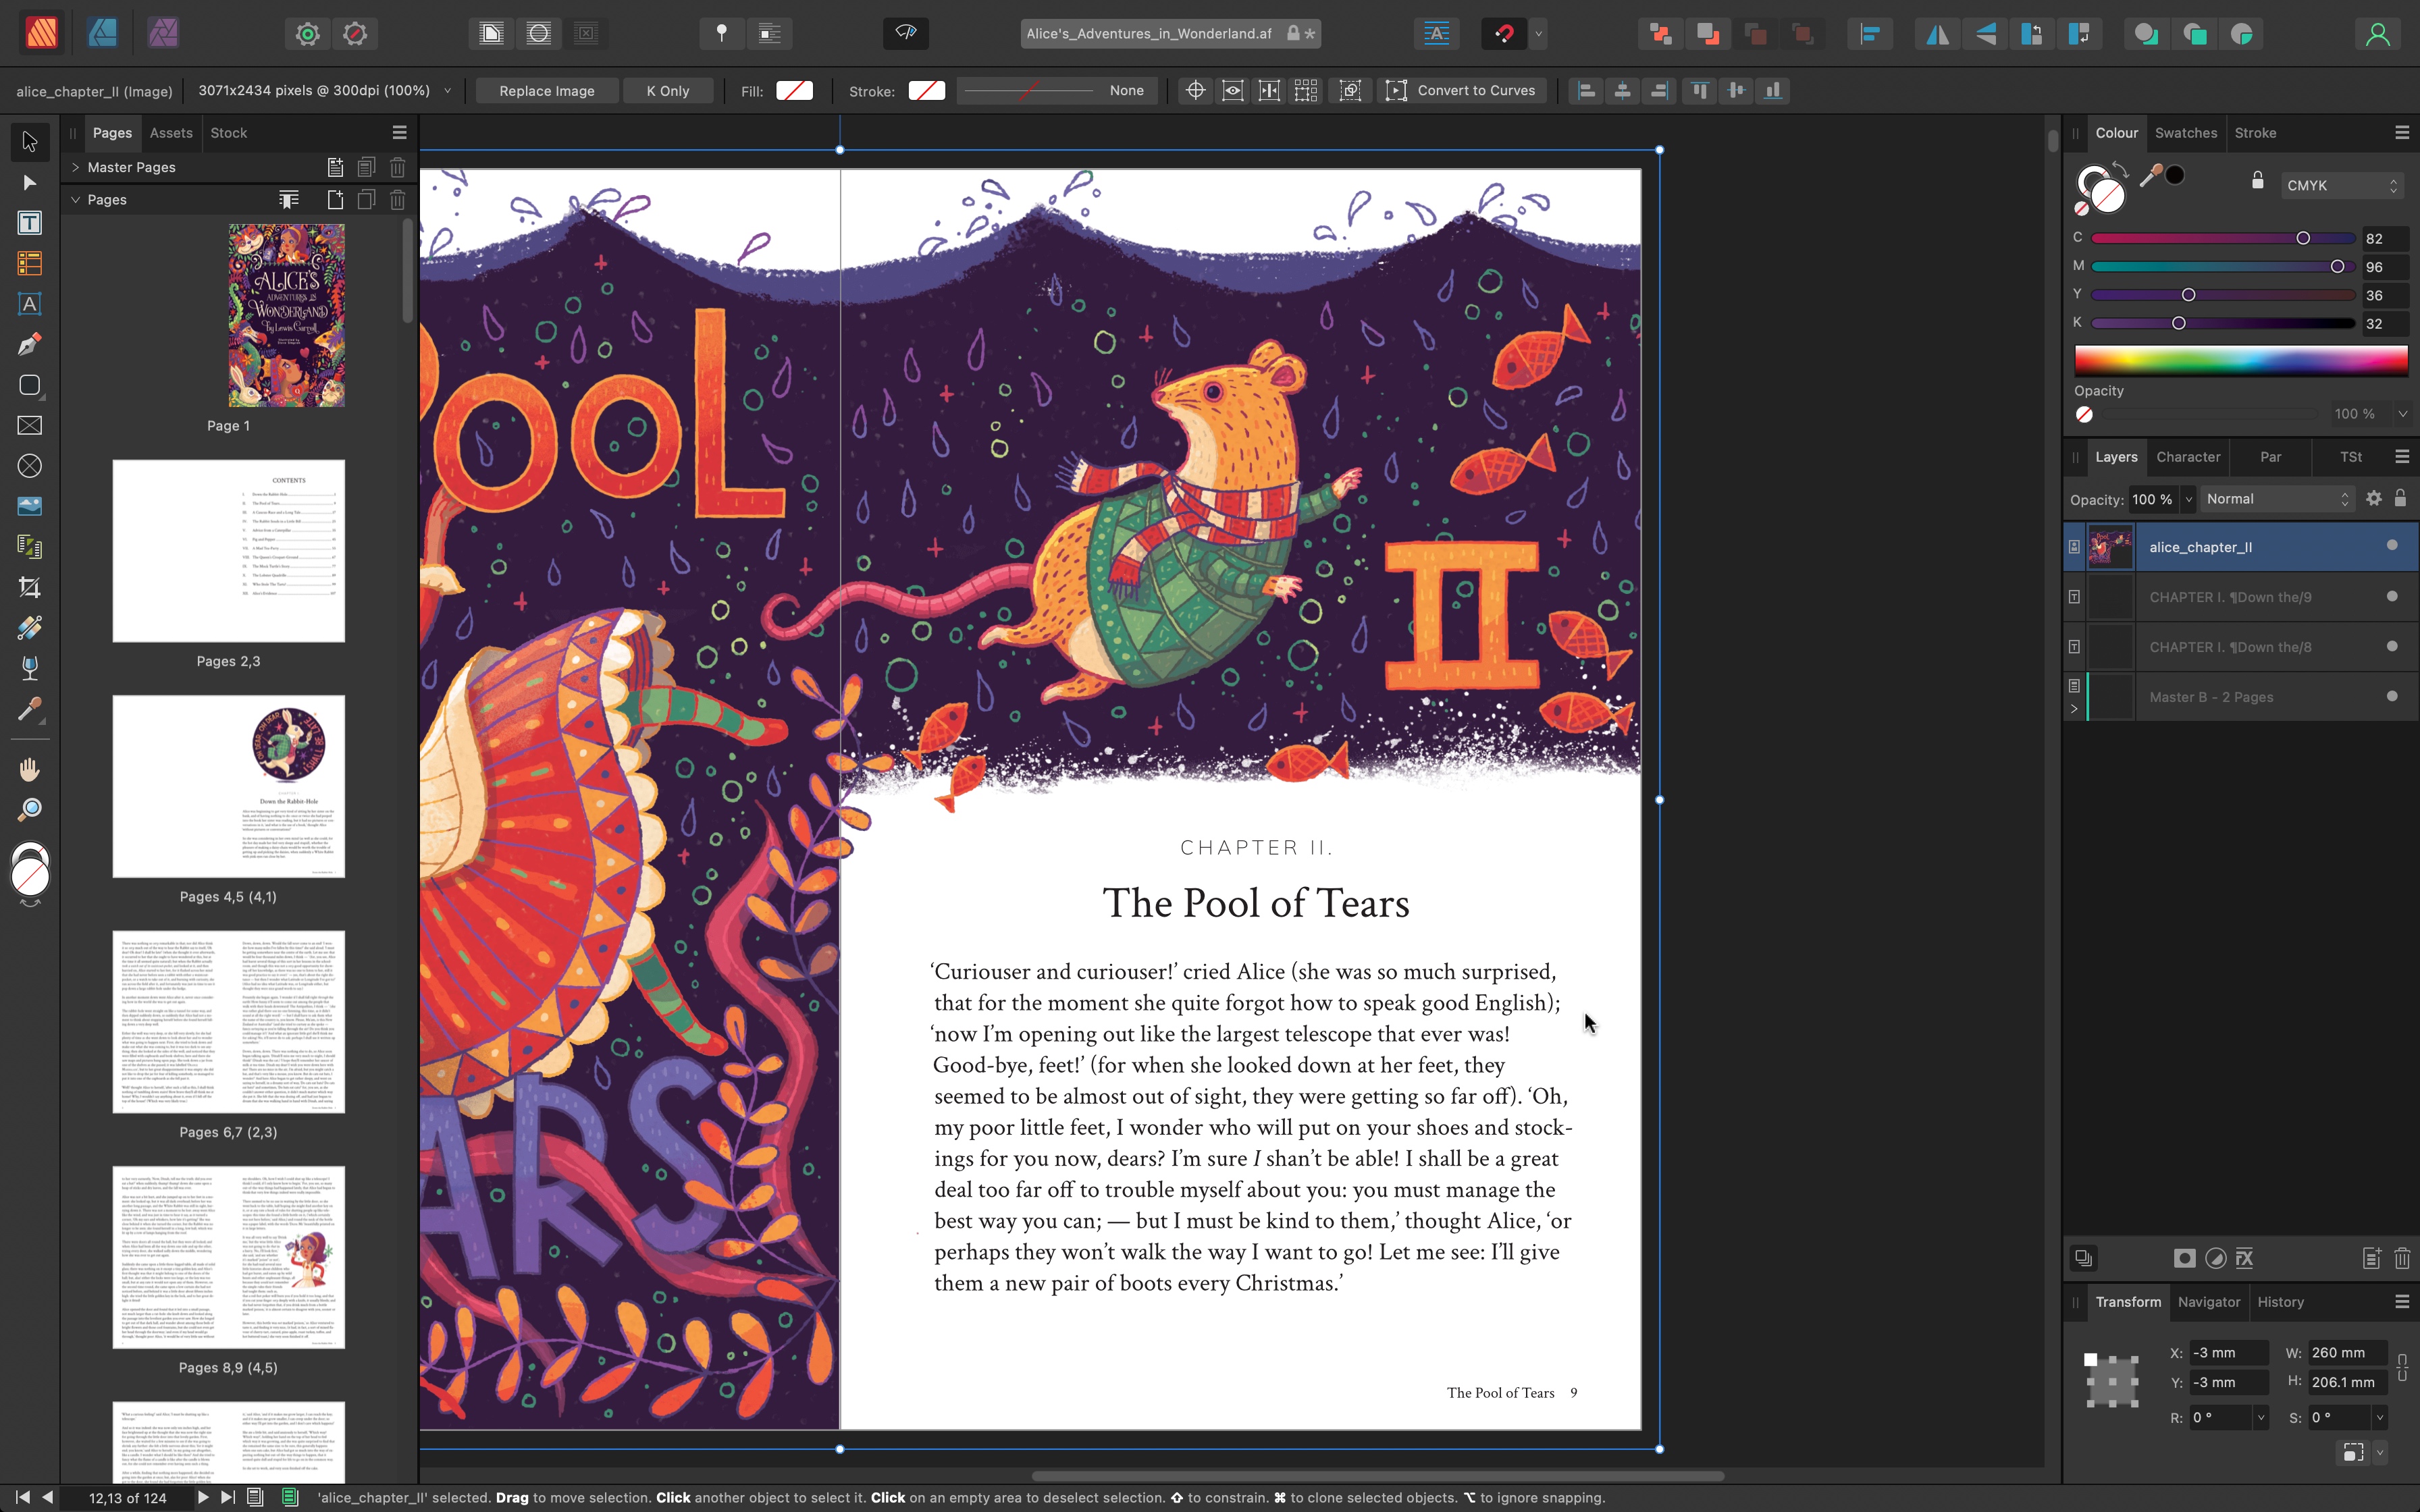Screen dimensions: 2420x1512
Task: Click the Fill colour swatch
Action: (x=795, y=90)
